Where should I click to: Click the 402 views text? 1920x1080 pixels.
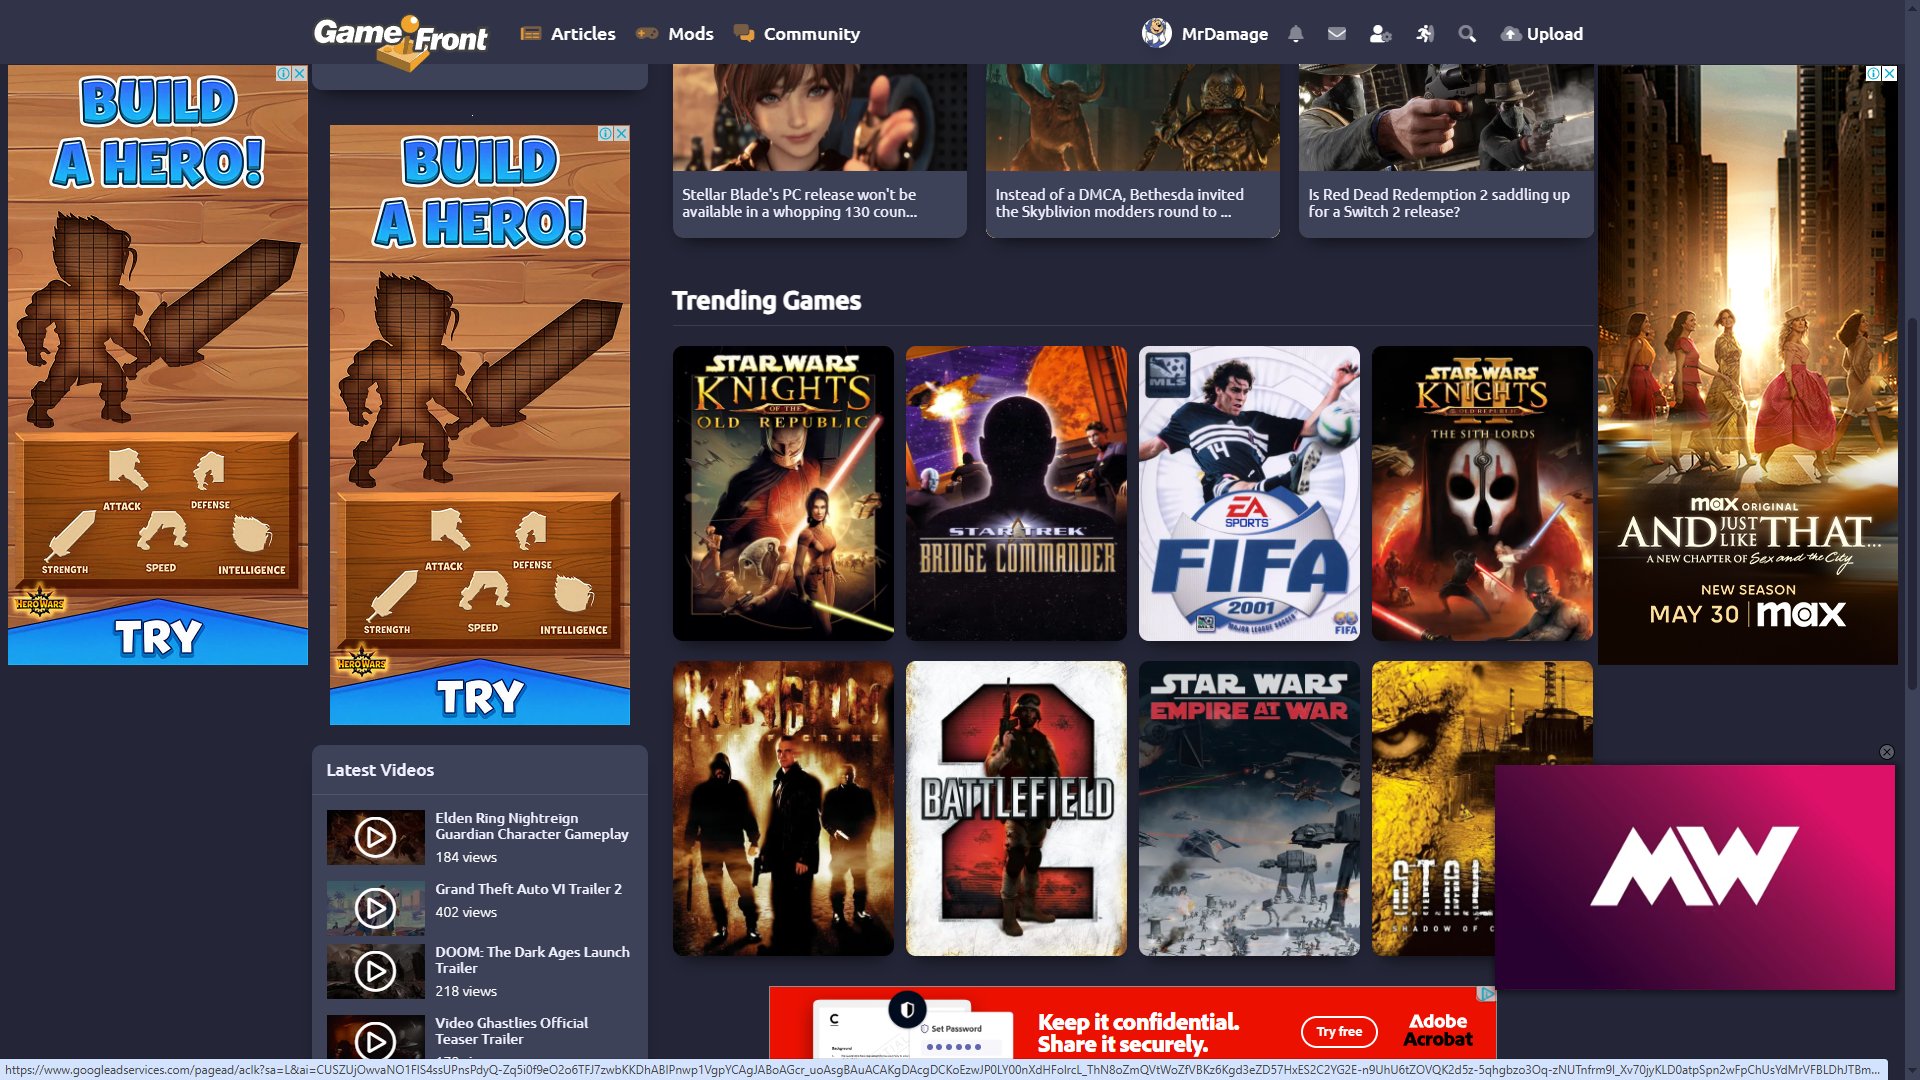(466, 912)
